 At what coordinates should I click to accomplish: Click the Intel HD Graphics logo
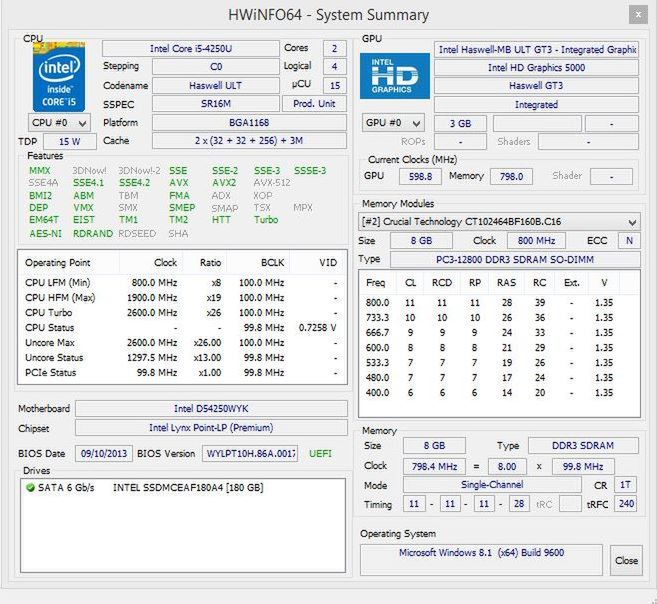pyautogui.click(x=395, y=76)
